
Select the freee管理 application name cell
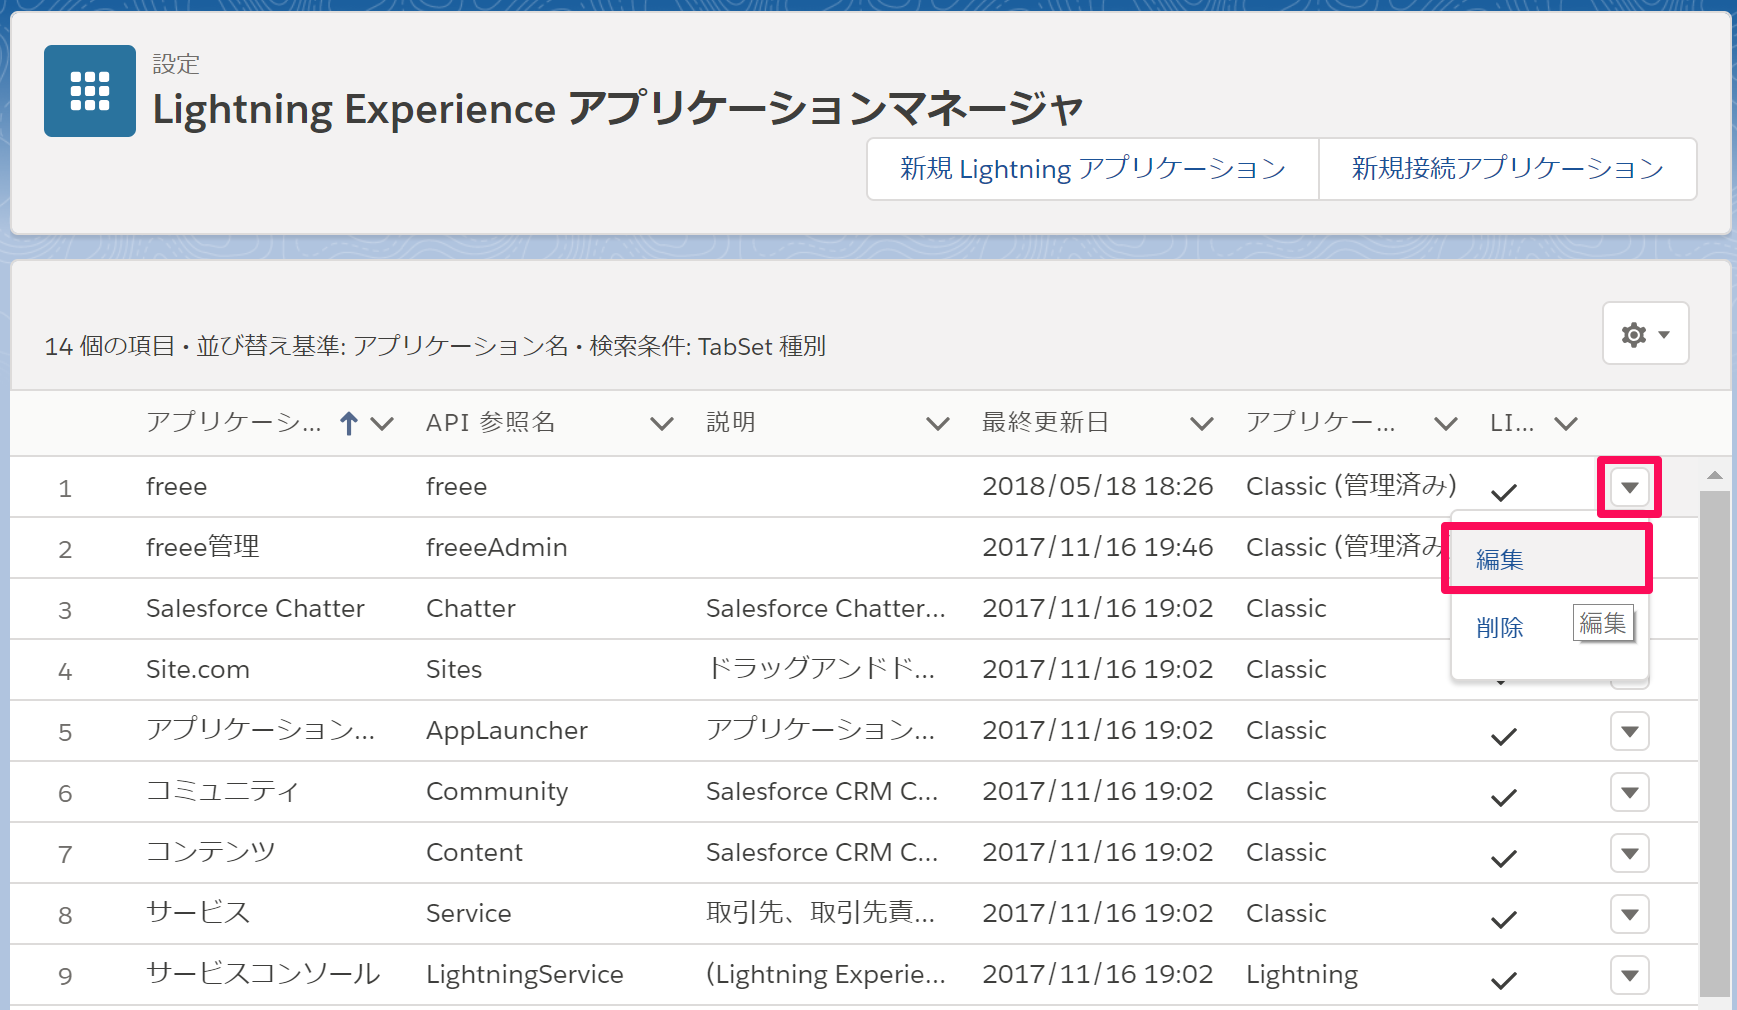(203, 547)
